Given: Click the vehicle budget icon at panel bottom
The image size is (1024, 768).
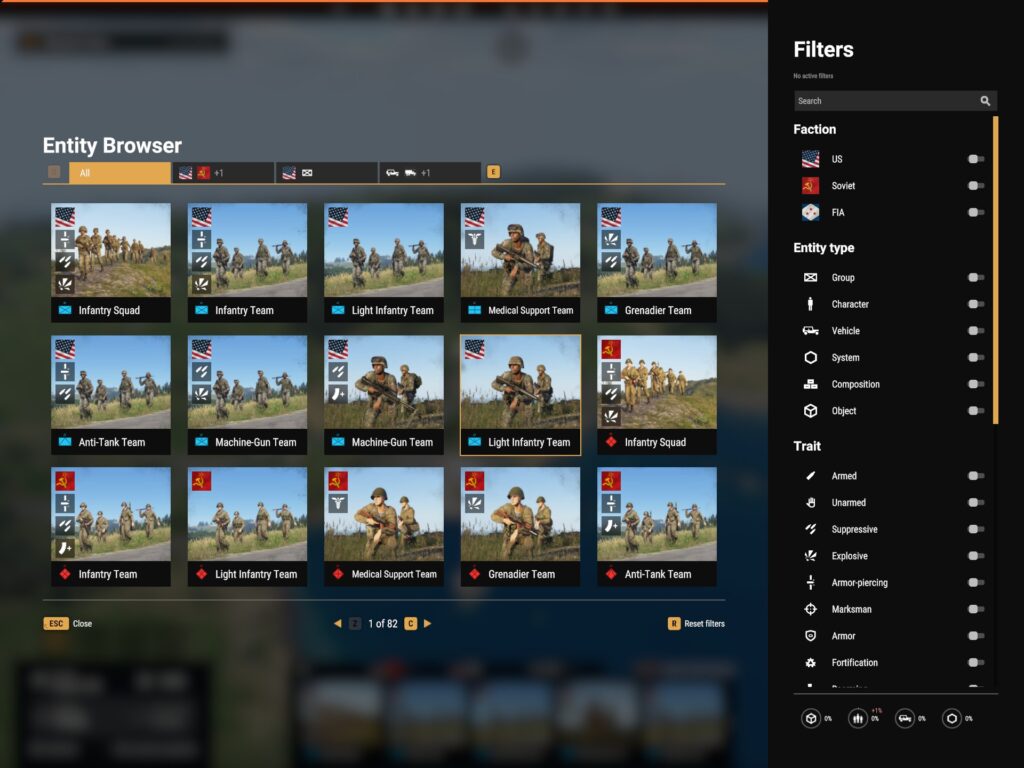Looking at the screenshot, I should [904, 718].
